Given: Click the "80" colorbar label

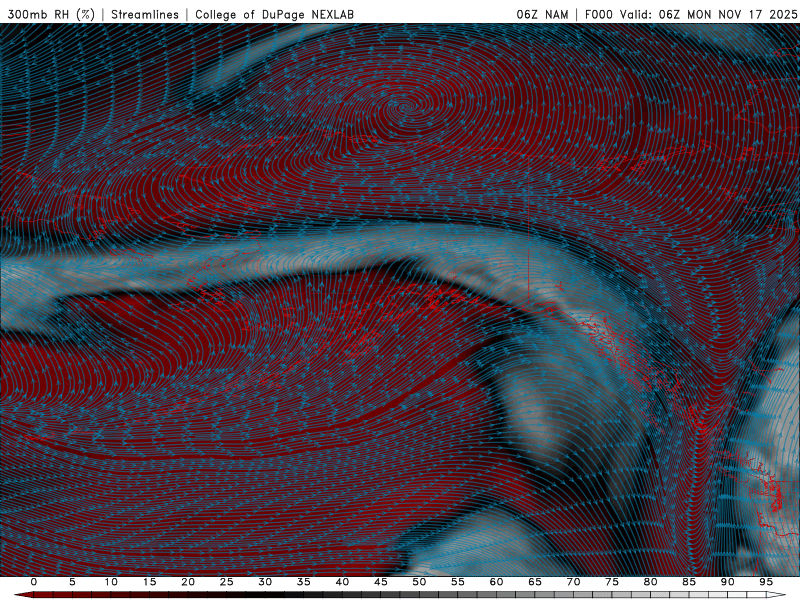Looking at the screenshot, I should 650,582.
